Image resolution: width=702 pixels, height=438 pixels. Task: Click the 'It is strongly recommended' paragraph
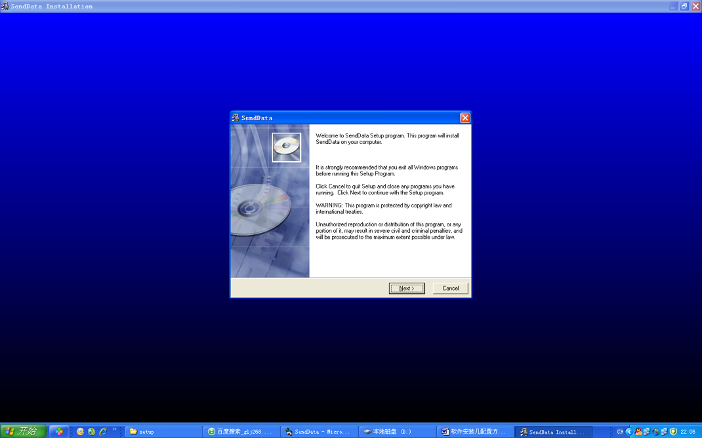point(387,170)
